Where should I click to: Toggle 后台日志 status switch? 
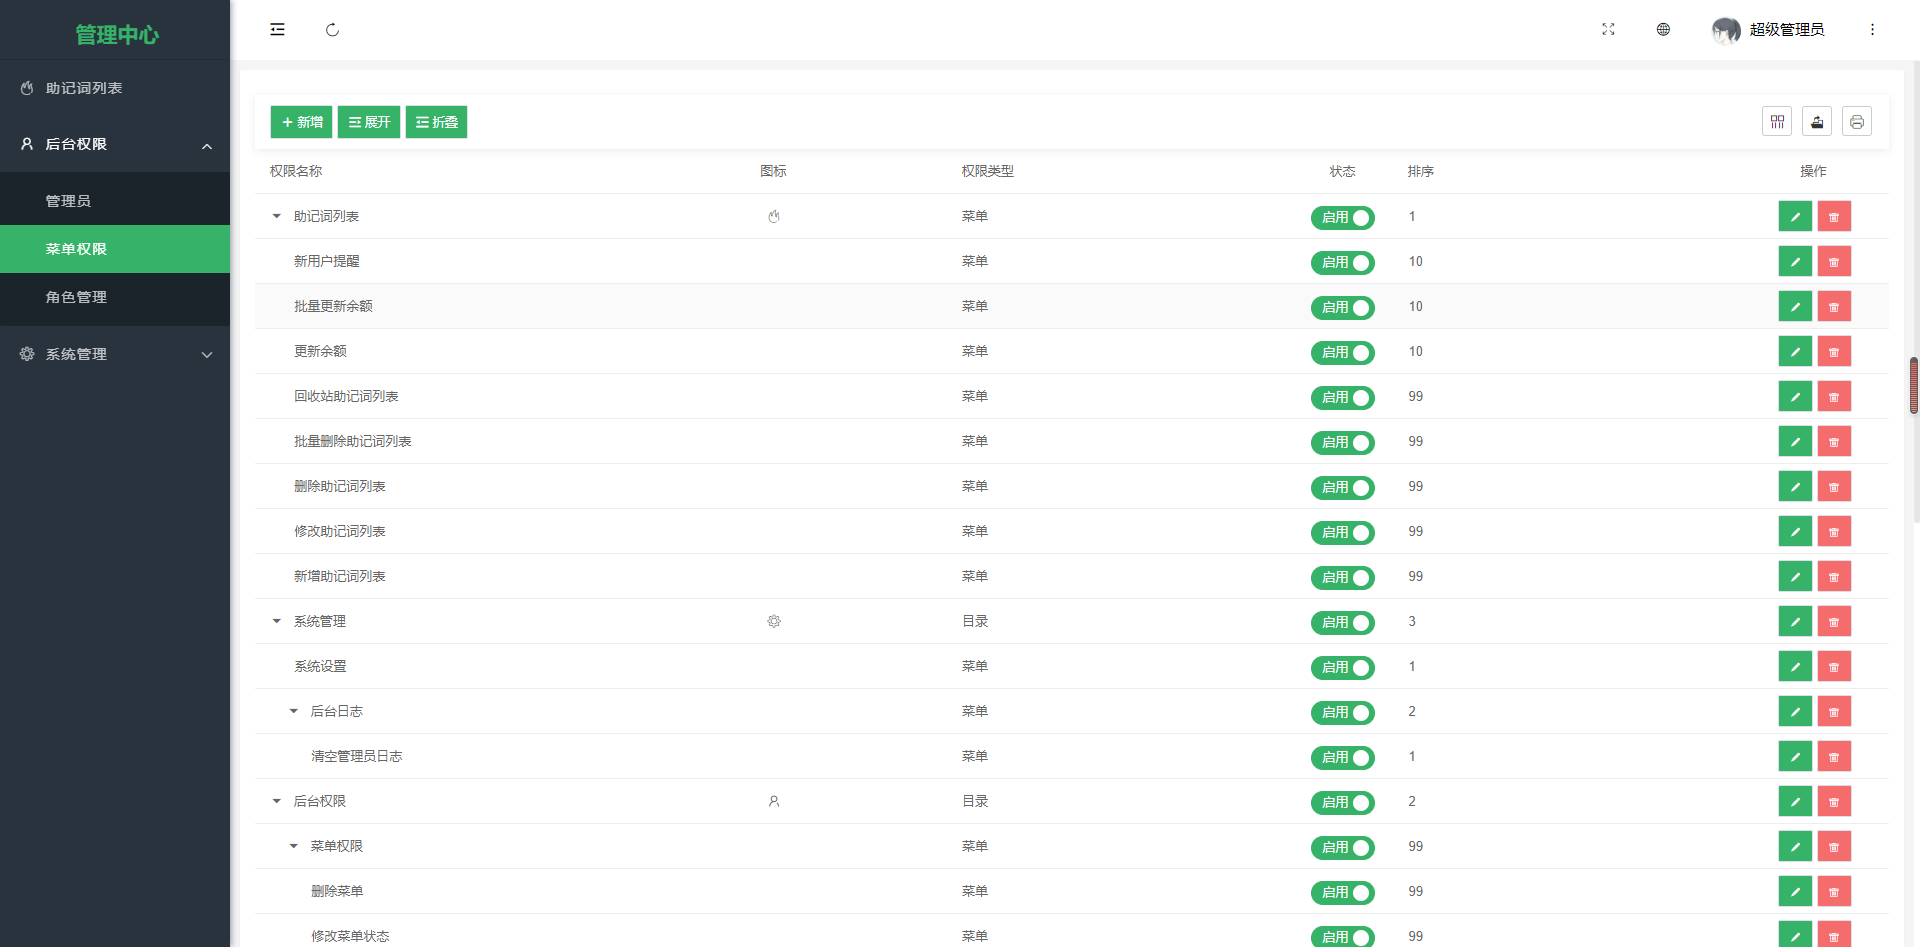1343,712
